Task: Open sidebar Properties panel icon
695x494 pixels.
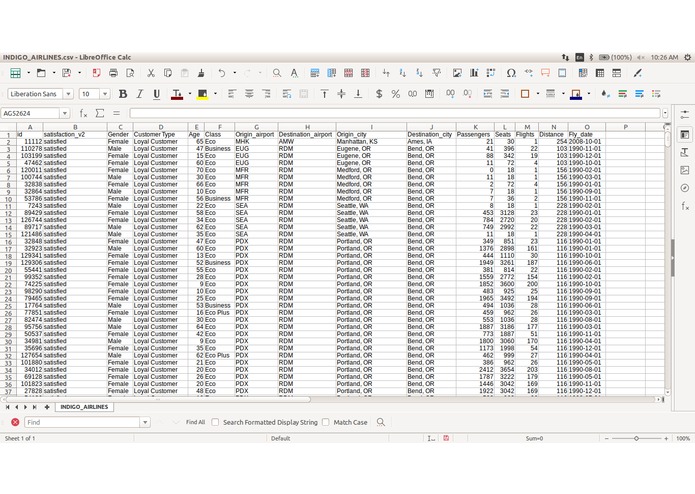Action: [685, 134]
